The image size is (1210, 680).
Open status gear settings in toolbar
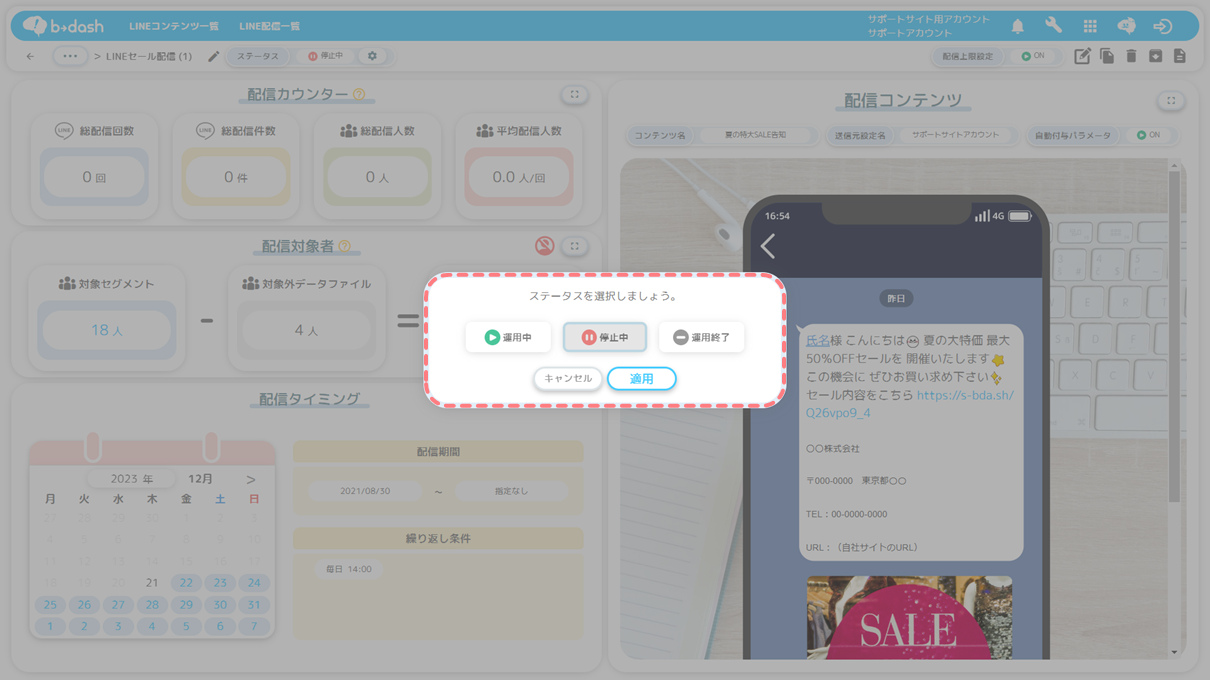(x=372, y=56)
